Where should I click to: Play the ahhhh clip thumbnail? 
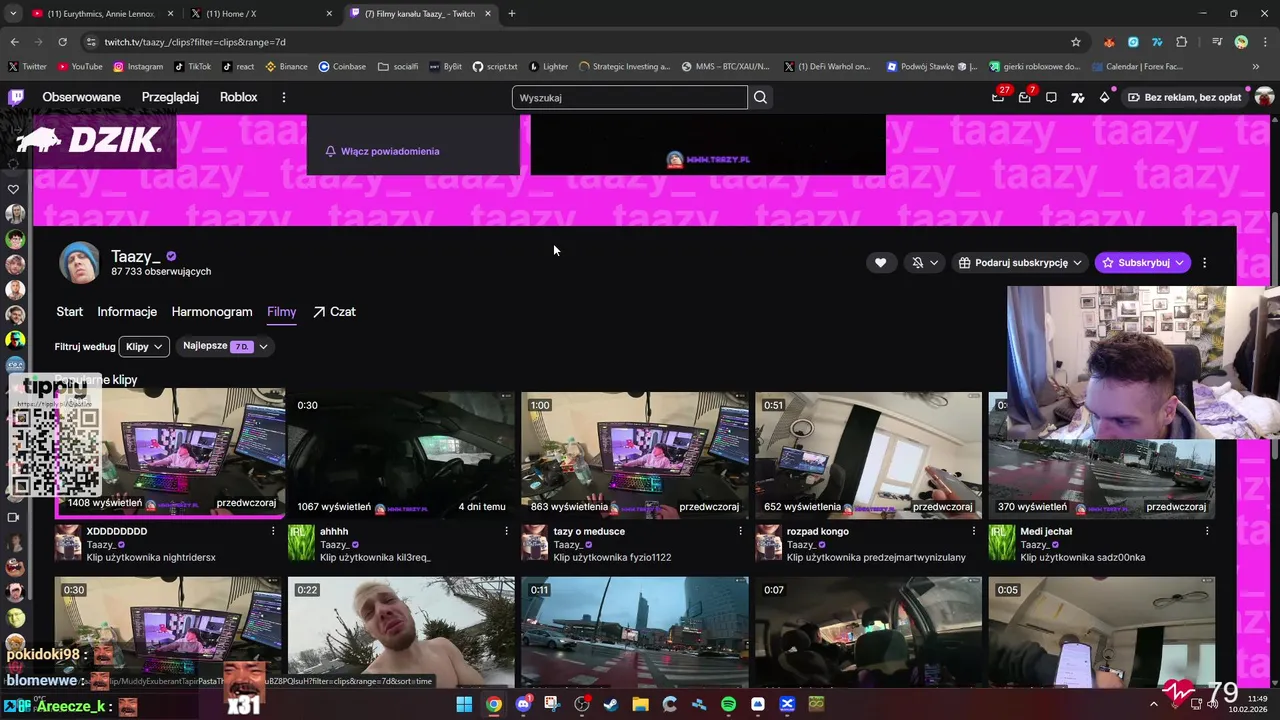point(401,453)
